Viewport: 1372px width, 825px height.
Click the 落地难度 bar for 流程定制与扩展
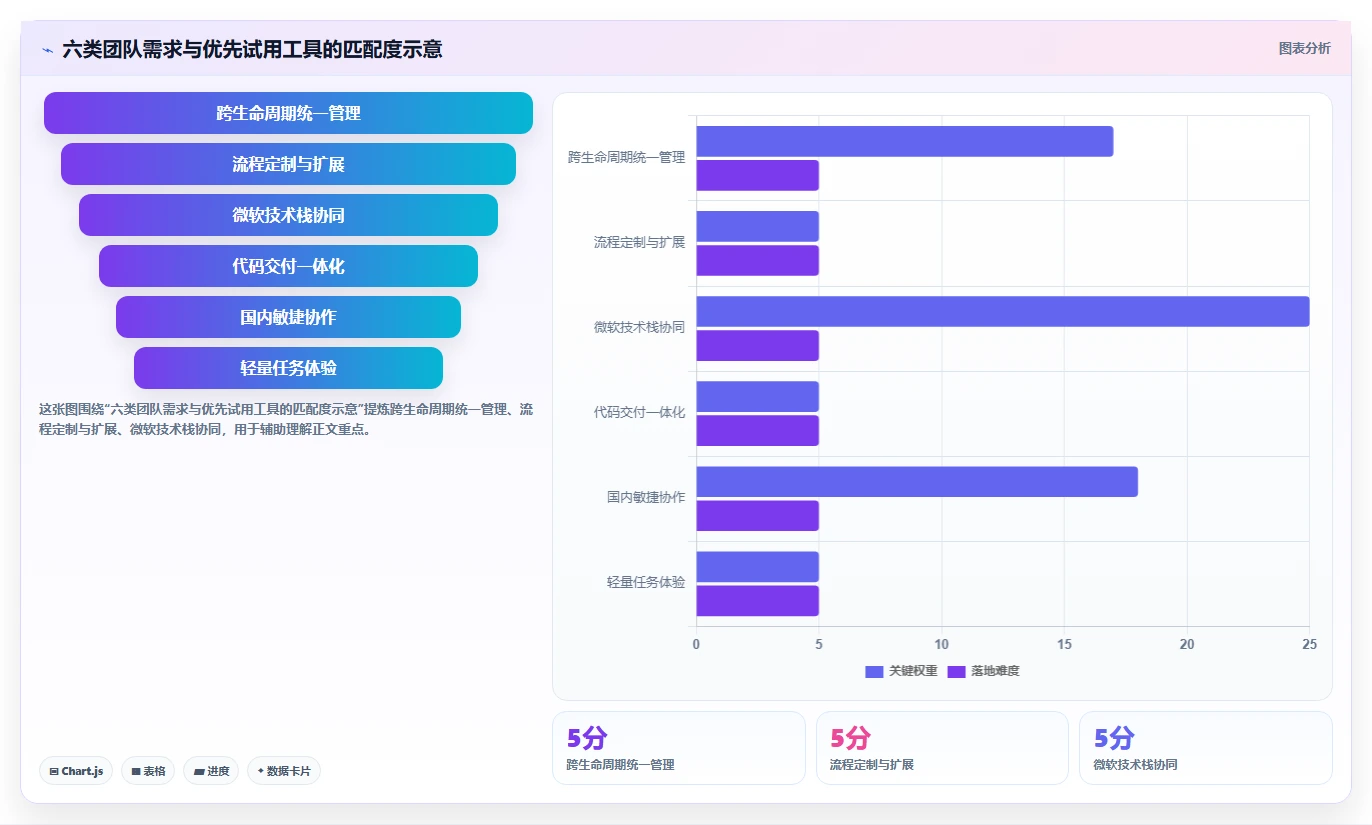pyautogui.click(x=757, y=260)
